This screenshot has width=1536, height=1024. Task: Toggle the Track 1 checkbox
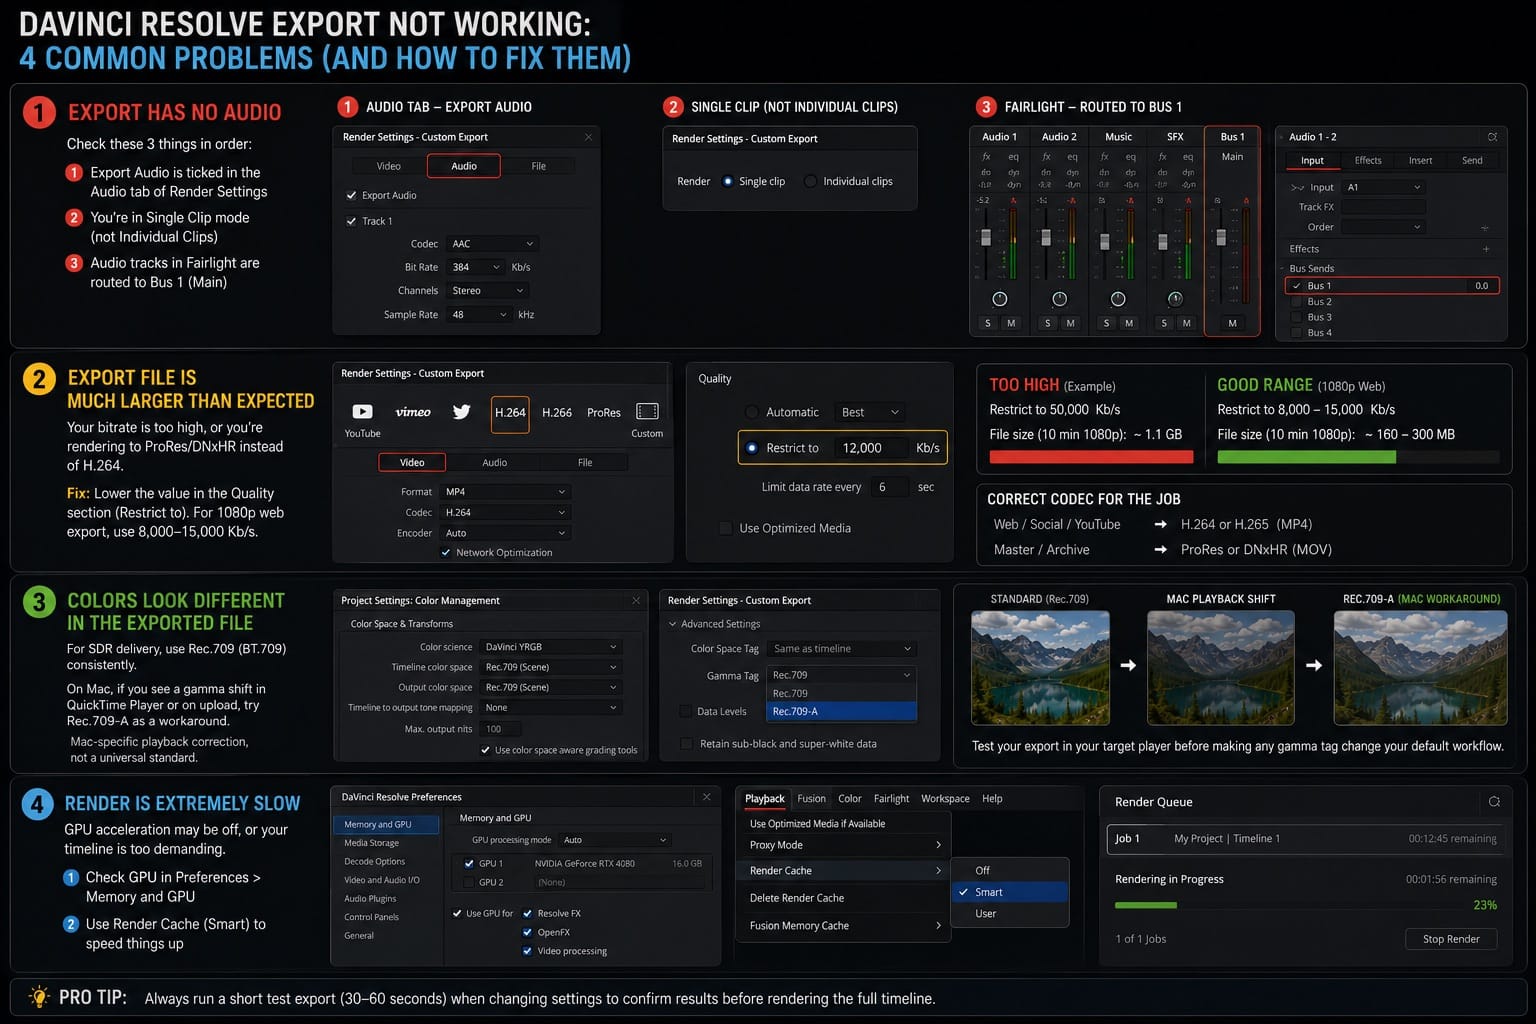tap(351, 221)
